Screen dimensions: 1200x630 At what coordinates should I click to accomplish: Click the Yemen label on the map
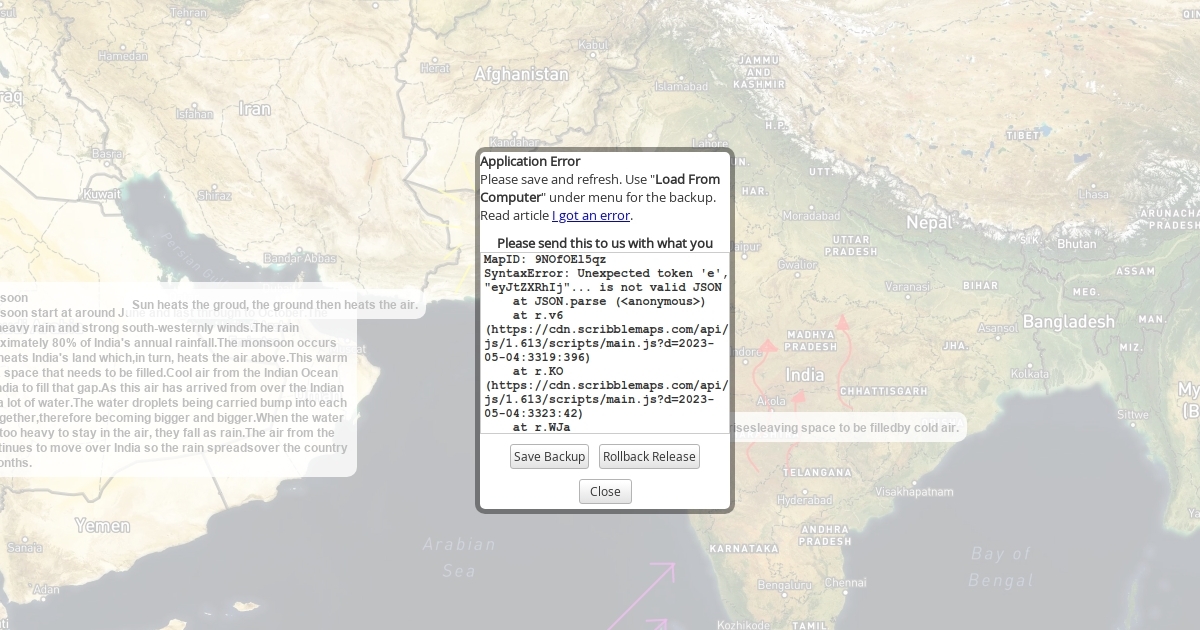pos(102,526)
